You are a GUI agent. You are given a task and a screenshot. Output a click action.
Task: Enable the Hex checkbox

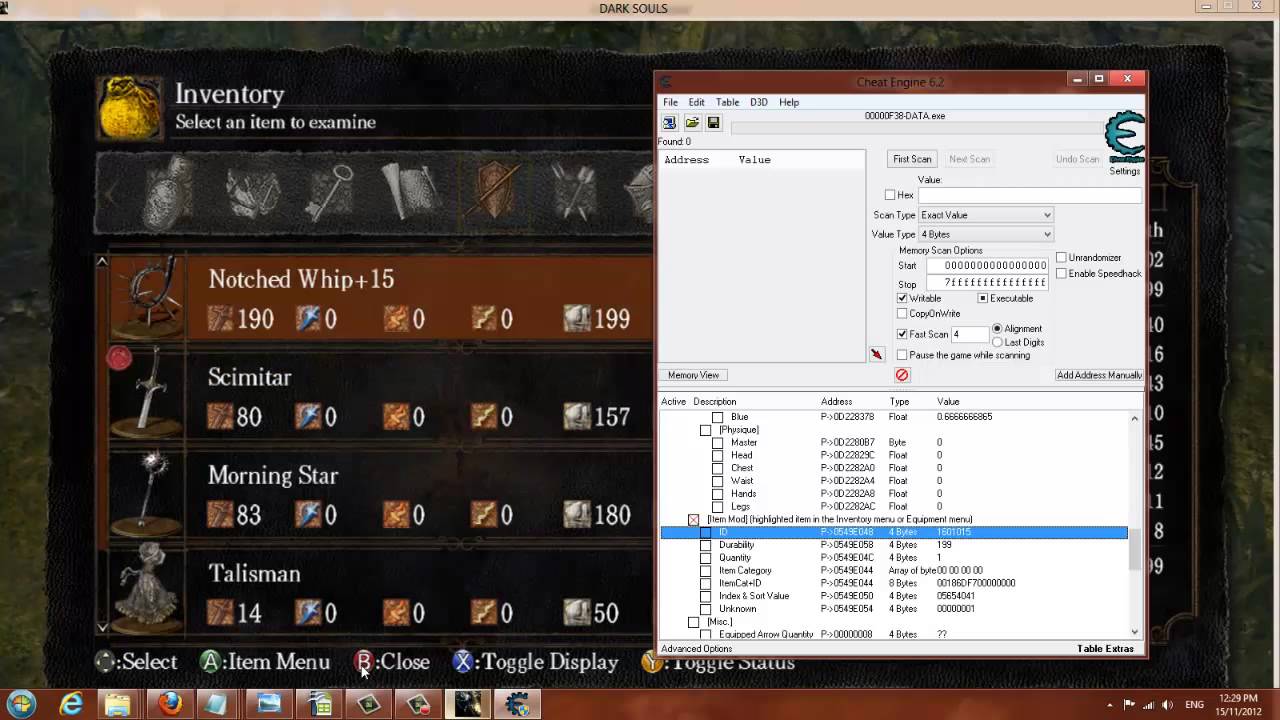point(890,195)
